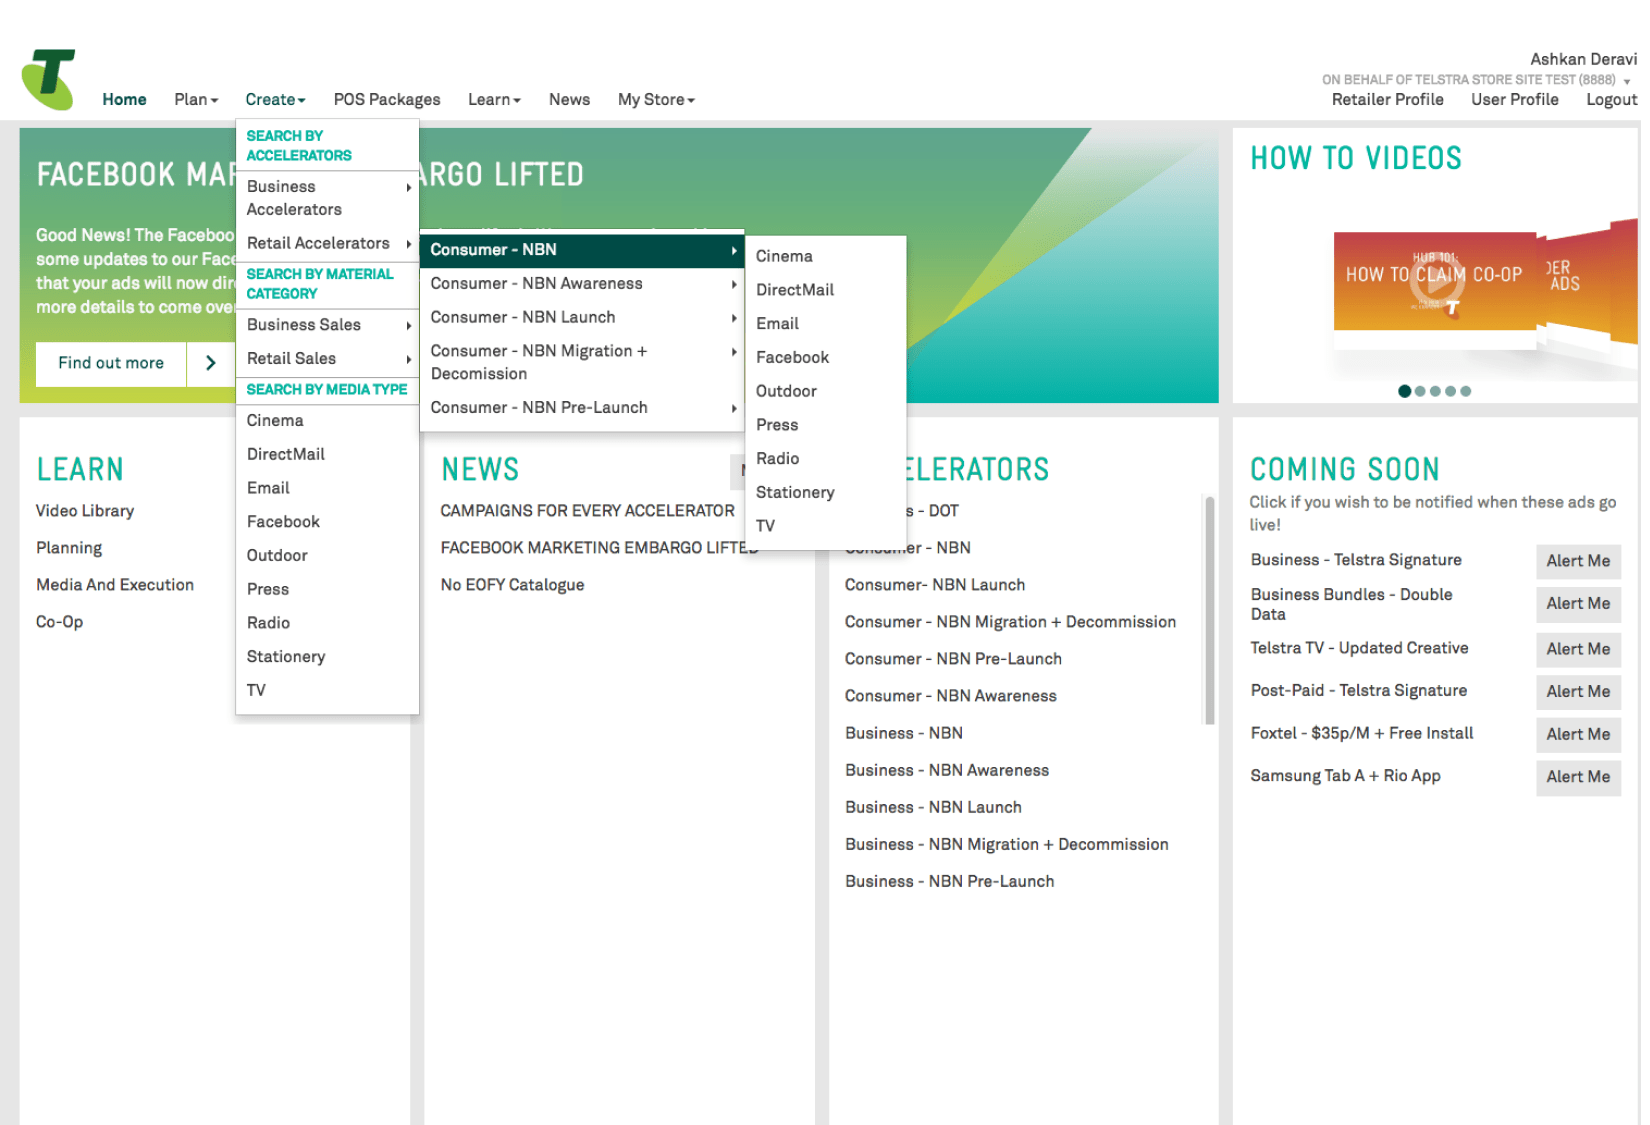
Task: Play the How To Claim Co-Op video
Action: pos(1435,282)
